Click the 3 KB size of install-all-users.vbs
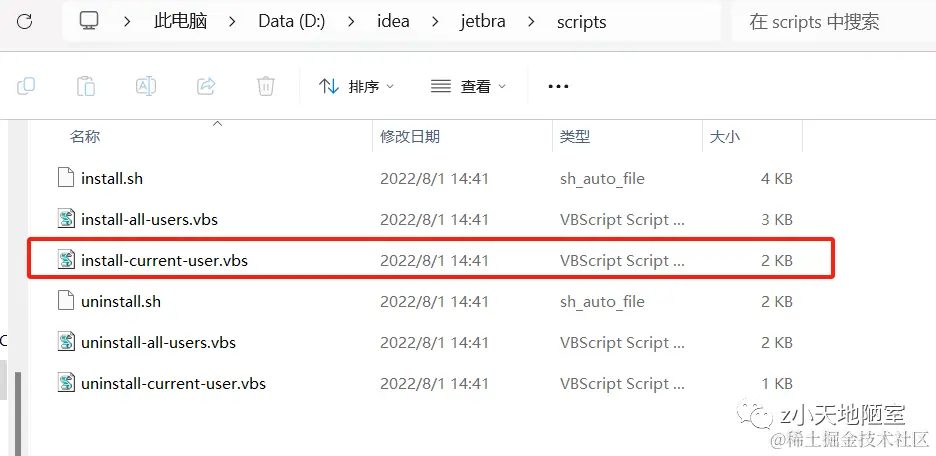The image size is (936, 456). (777, 220)
